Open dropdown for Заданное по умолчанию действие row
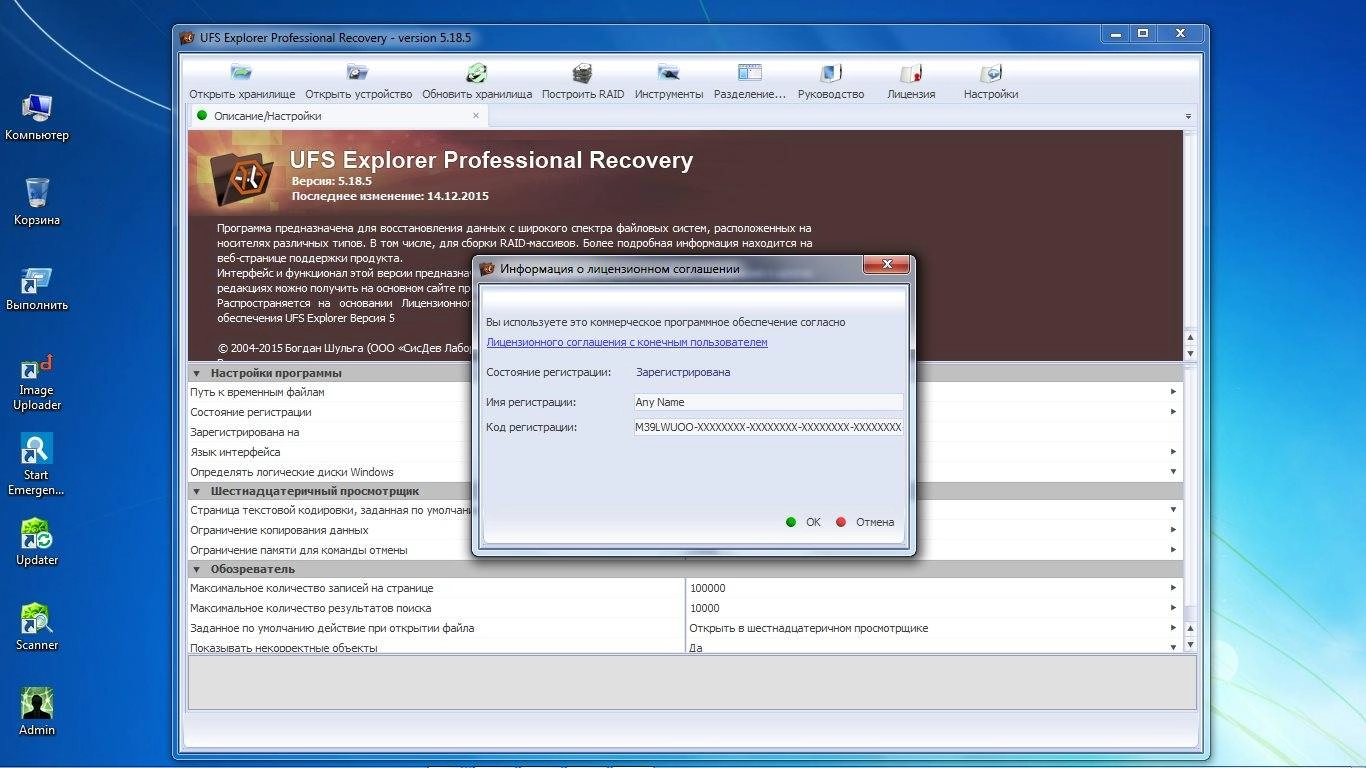 [x=1173, y=628]
